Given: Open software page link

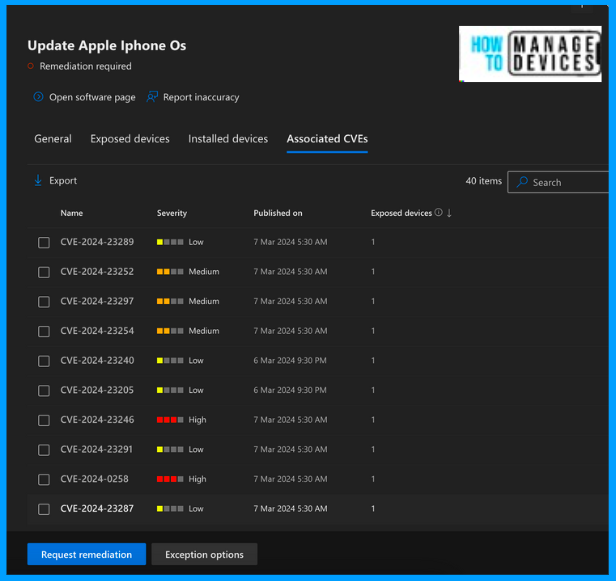Looking at the screenshot, I should tap(92, 97).
